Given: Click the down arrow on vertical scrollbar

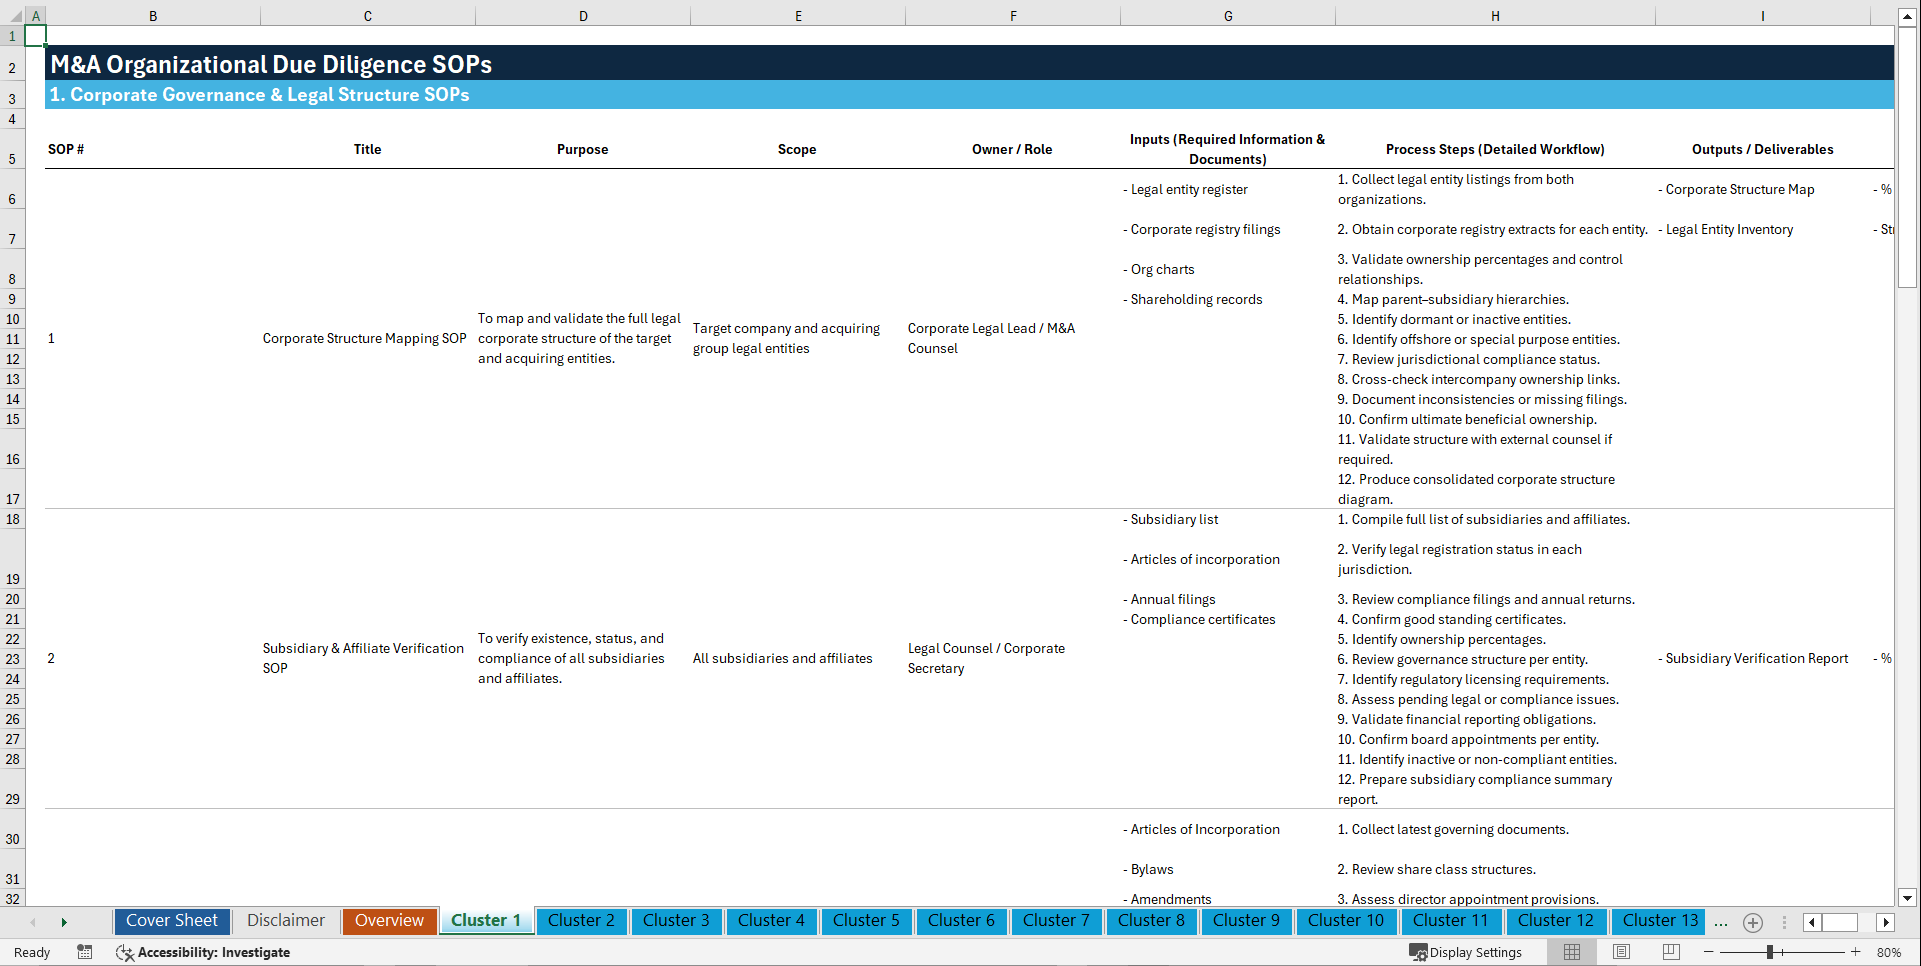Looking at the screenshot, I should coord(1908,898).
